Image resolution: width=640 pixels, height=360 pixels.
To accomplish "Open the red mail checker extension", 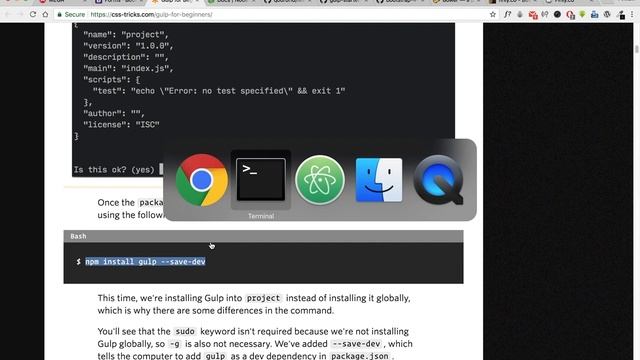I will [x=533, y=15].
